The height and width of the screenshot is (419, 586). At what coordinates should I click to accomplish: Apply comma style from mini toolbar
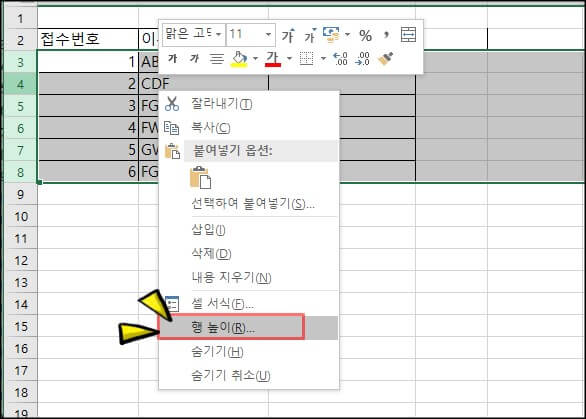coord(386,35)
